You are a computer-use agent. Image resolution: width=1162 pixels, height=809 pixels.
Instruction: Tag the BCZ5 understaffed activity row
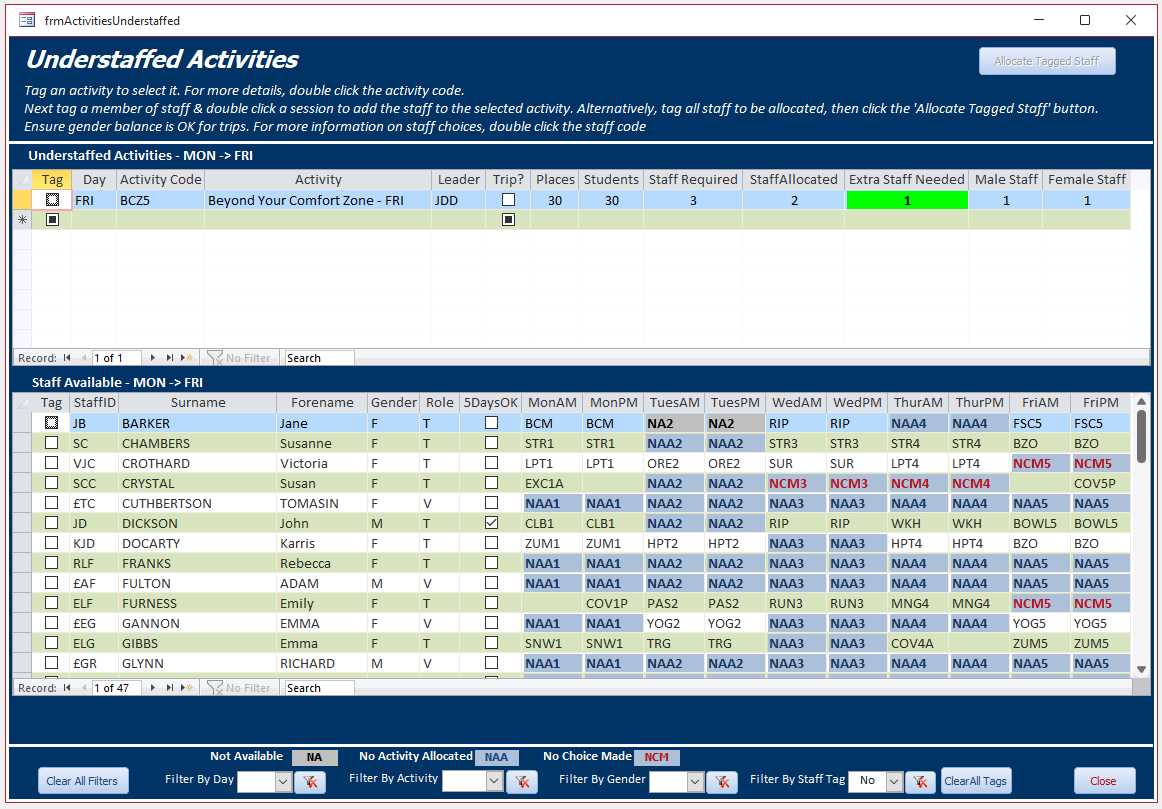pos(52,200)
